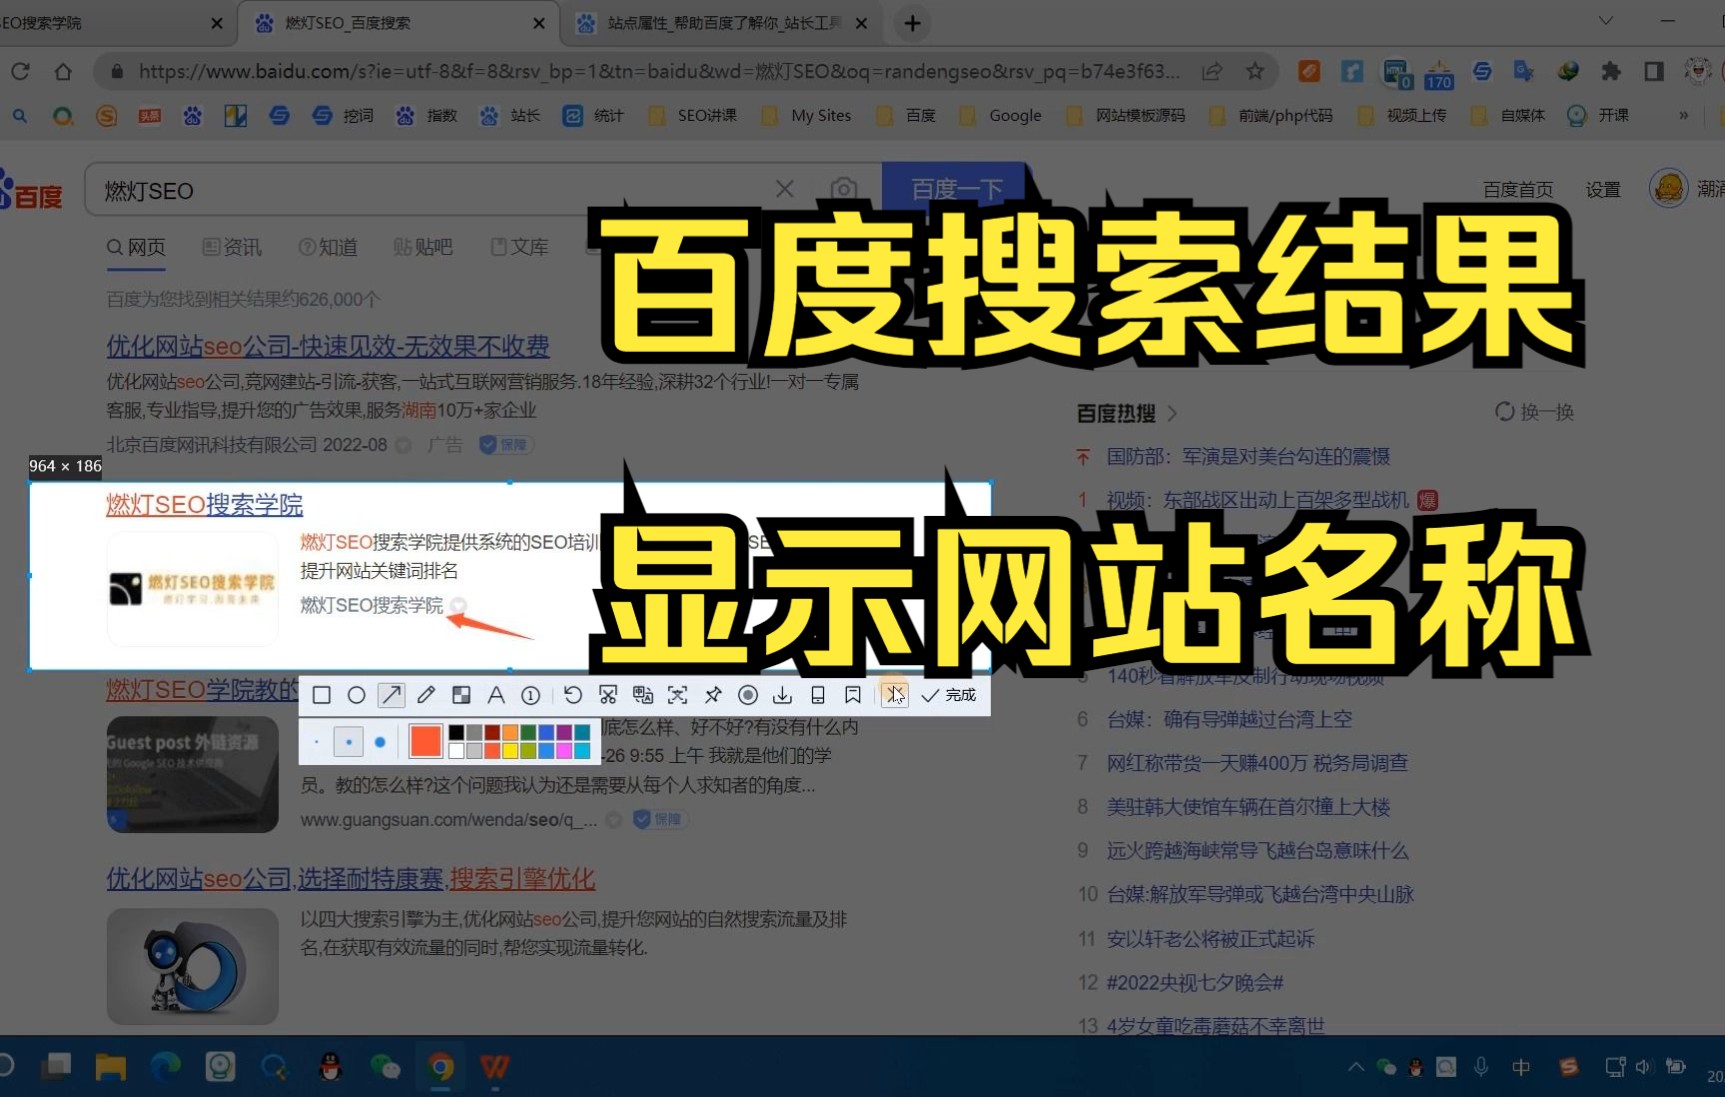Choose the medium brush size dot

click(x=348, y=742)
